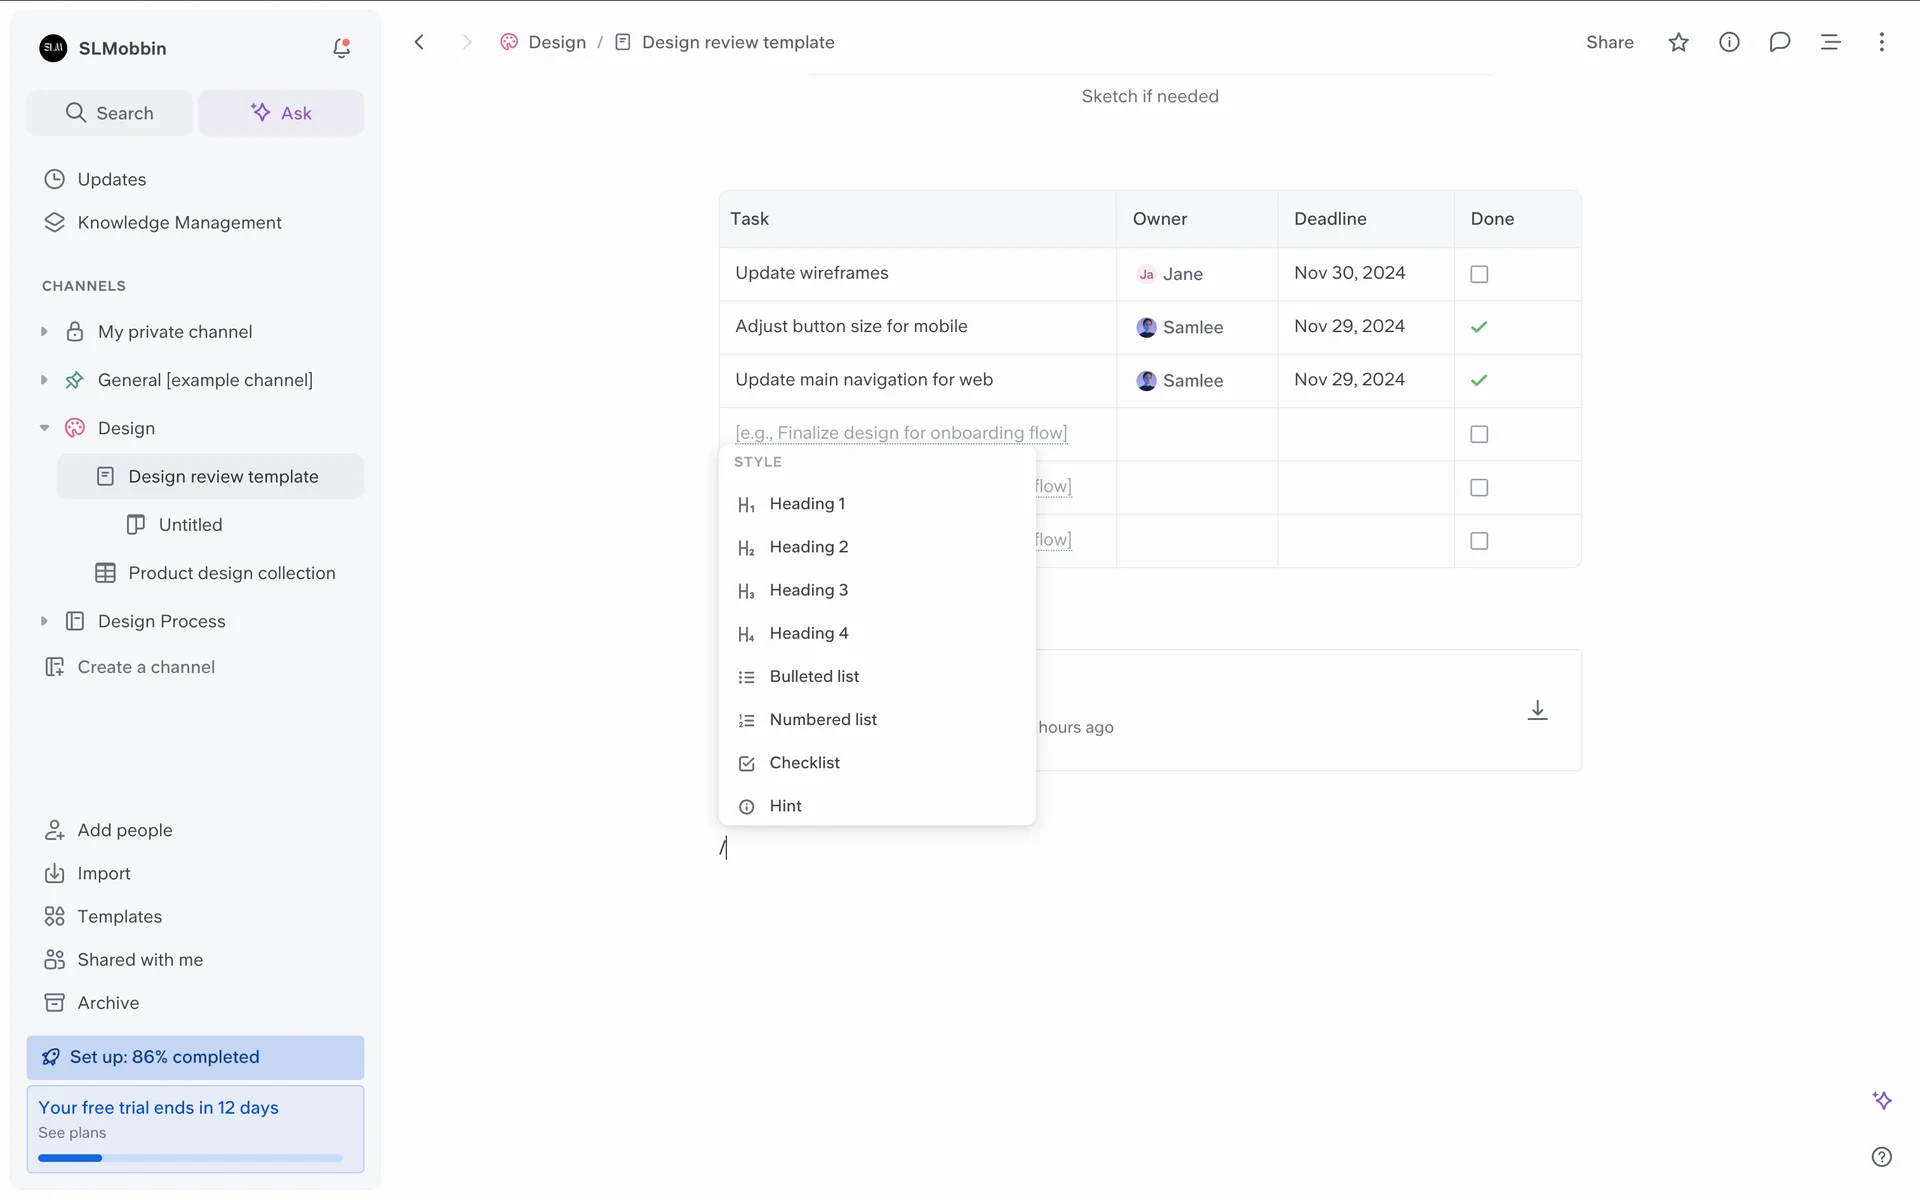Expand the Design Process channel
This screenshot has height=1200, width=1920.
pyautogui.click(x=44, y=621)
